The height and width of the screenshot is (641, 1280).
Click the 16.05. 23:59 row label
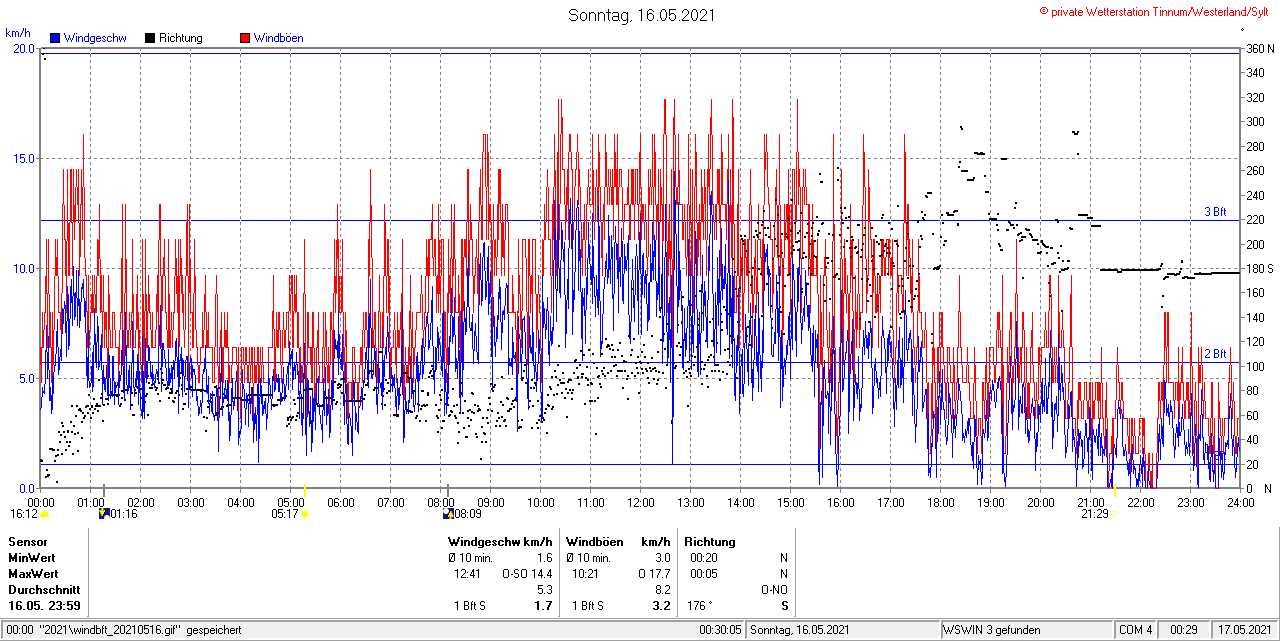pyautogui.click(x=44, y=605)
